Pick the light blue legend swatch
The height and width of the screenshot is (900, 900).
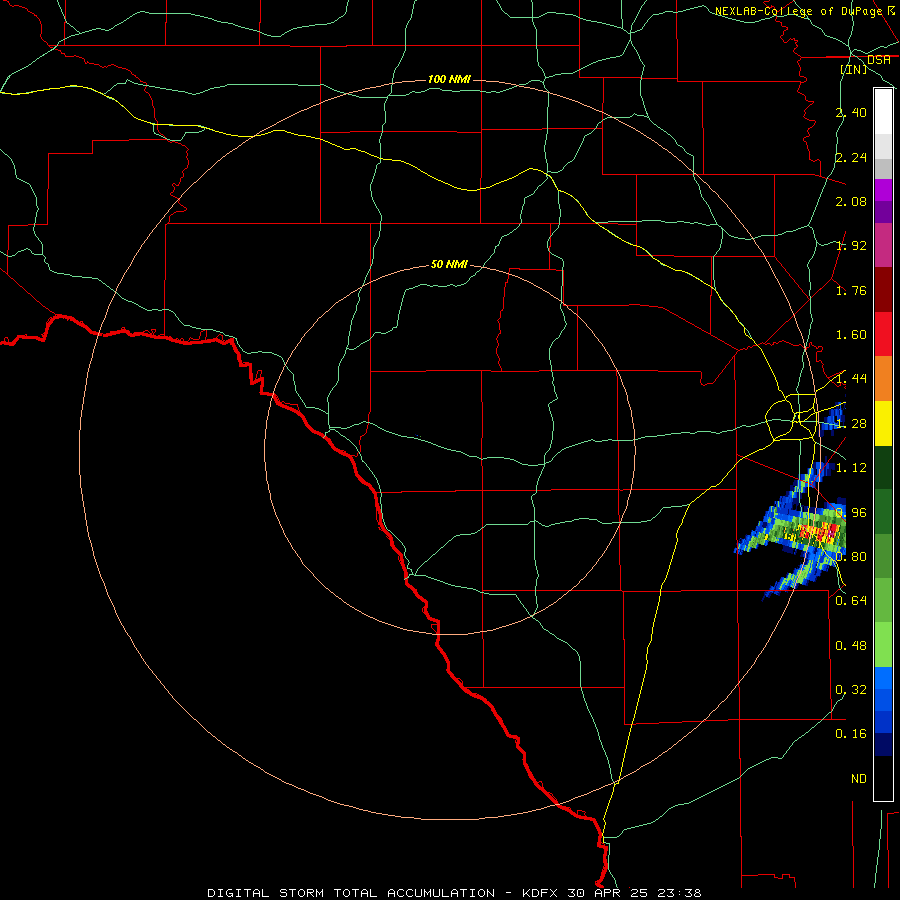pyautogui.click(x=883, y=678)
